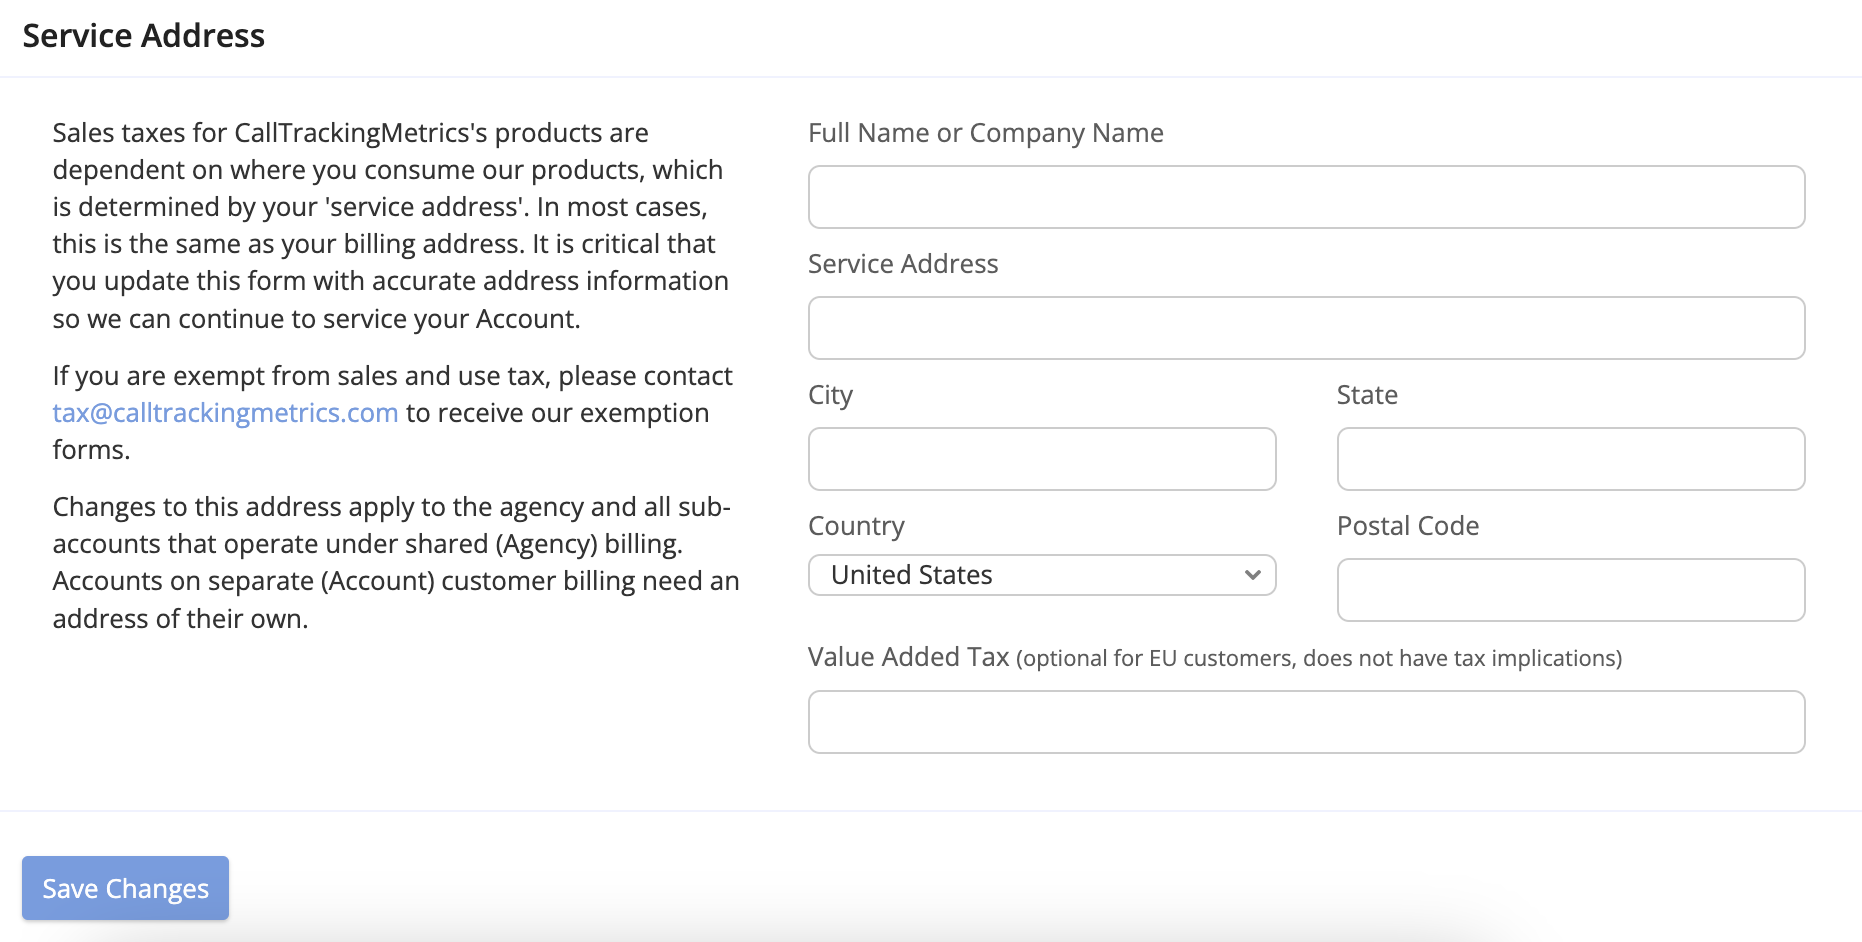1862x942 pixels.
Task: Click the paragraph about agency sub-accounts billing
Action: click(x=395, y=562)
